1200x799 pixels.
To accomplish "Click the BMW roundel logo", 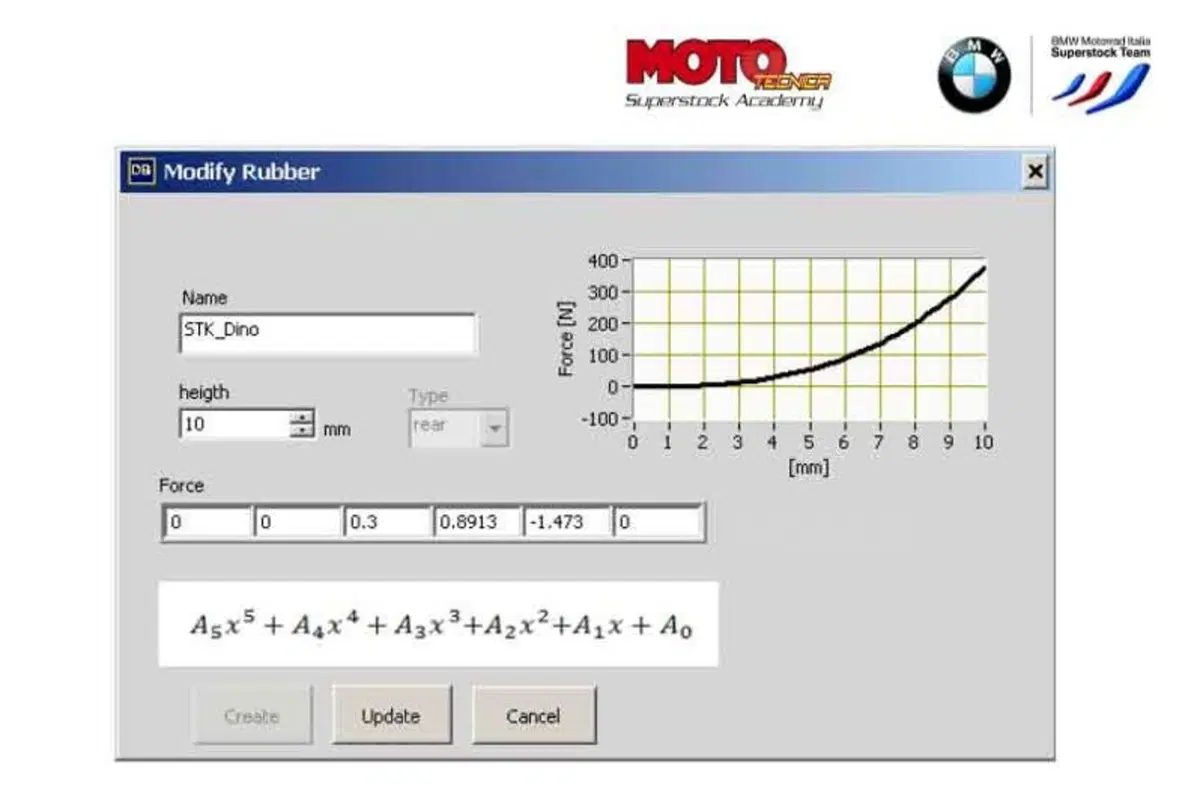I will point(973,74).
